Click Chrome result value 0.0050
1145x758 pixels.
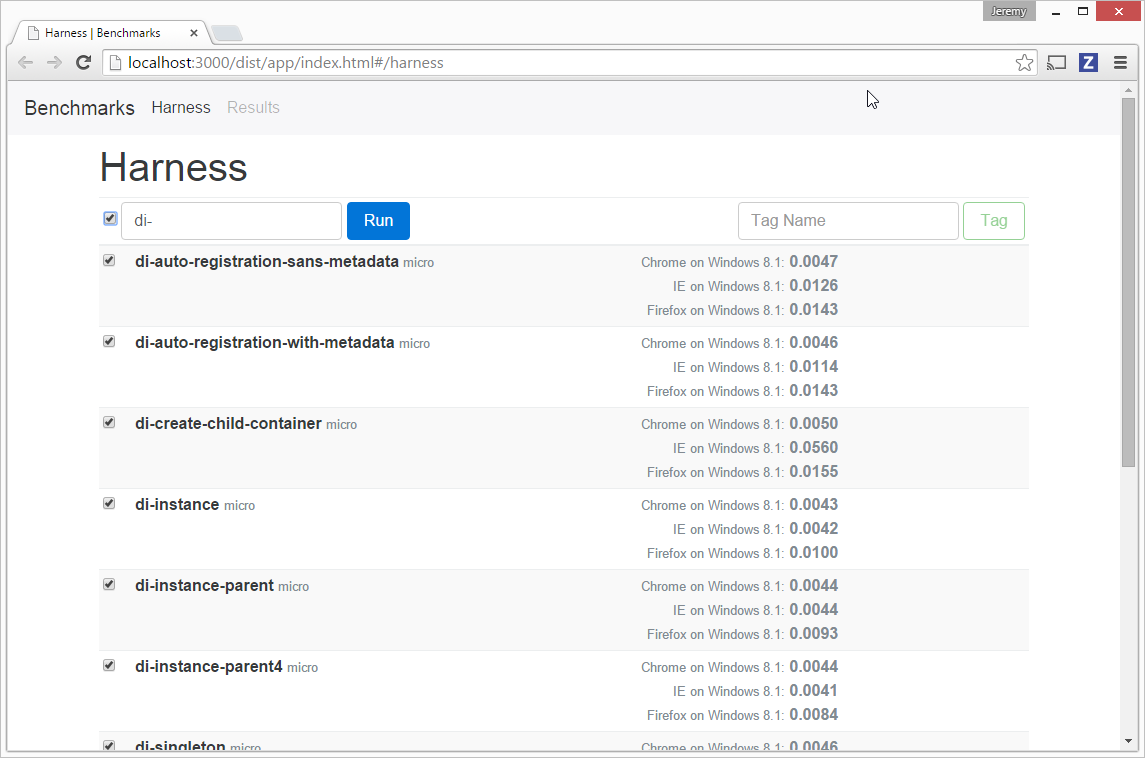(813, 424)
